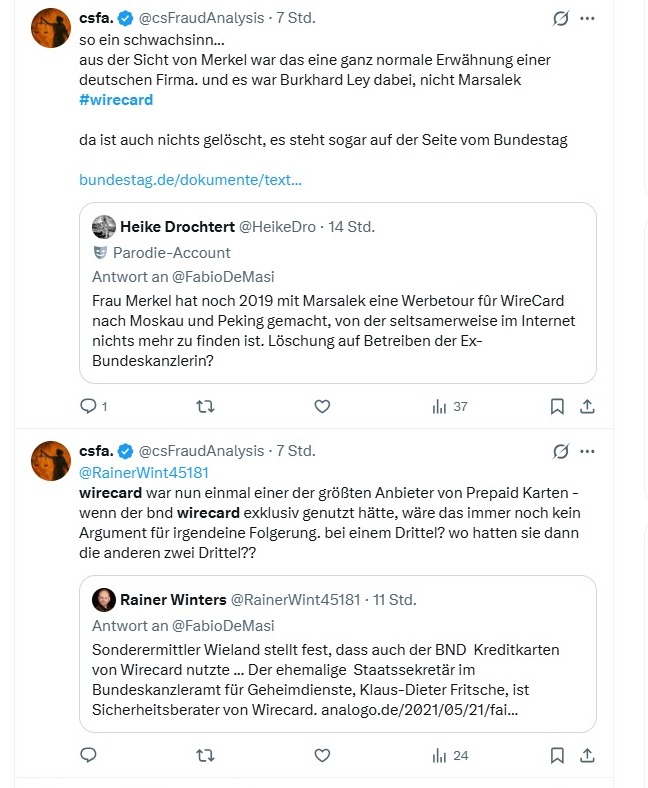Reply to the first csfa. tweet

[88, 406]
